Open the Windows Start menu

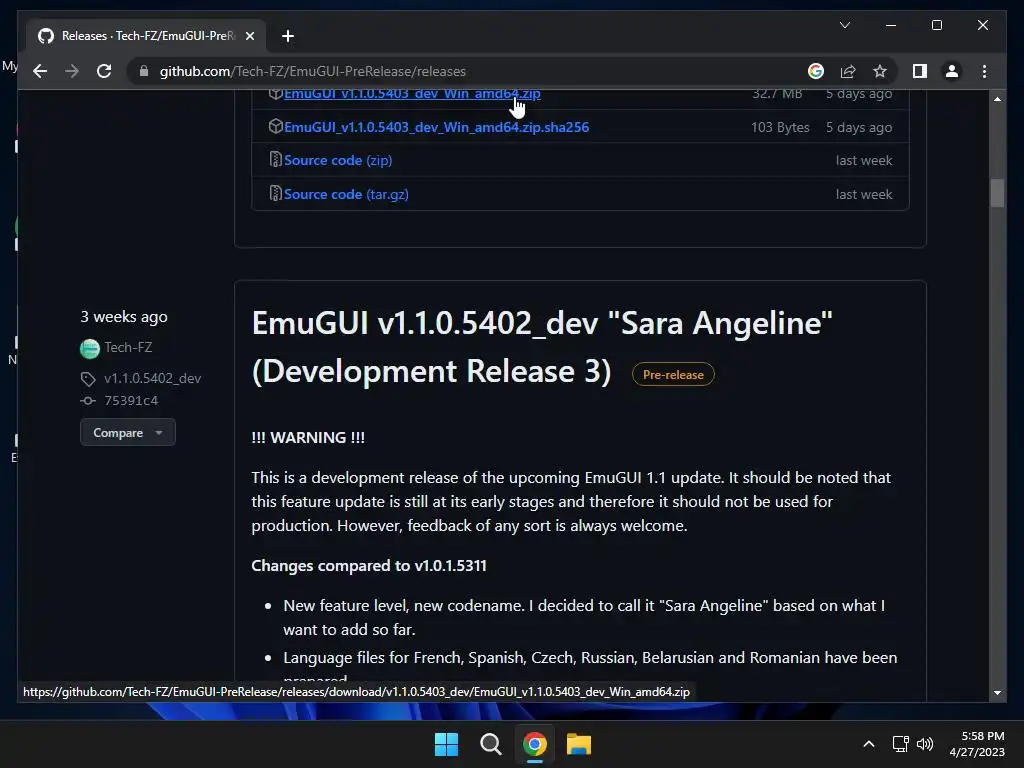[446, 744]
